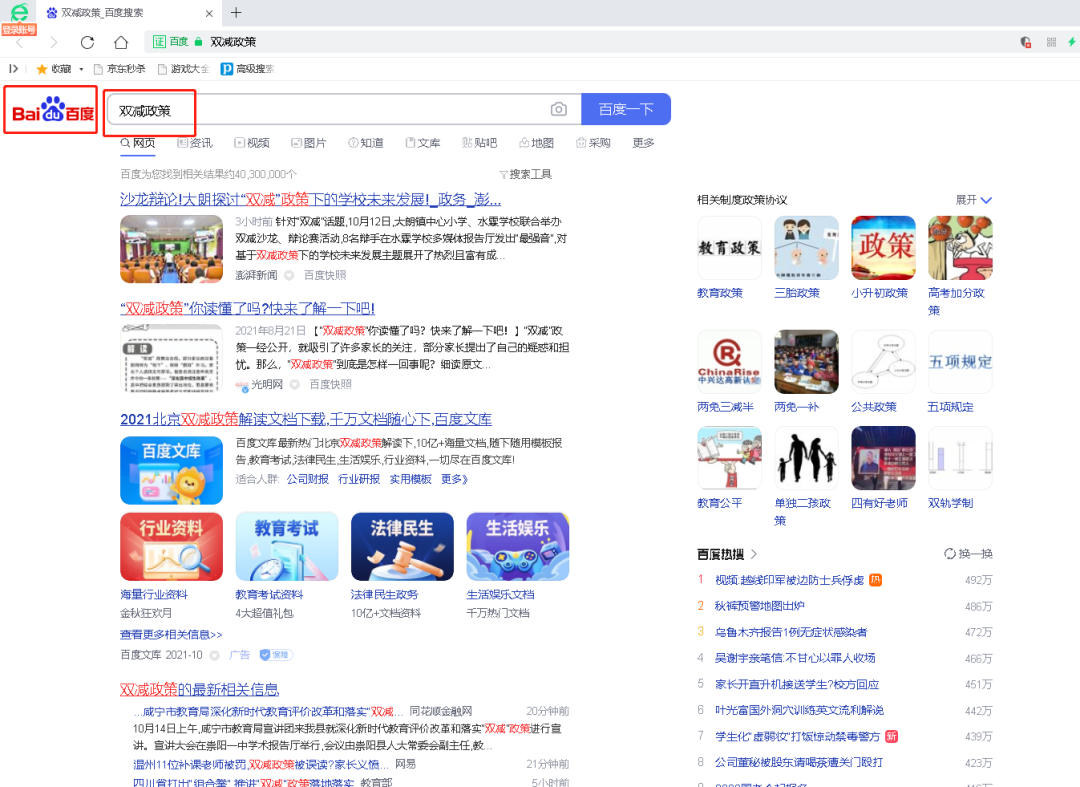
Task: Click the green 证 certificate icon
Action: (x=159, y=42)
